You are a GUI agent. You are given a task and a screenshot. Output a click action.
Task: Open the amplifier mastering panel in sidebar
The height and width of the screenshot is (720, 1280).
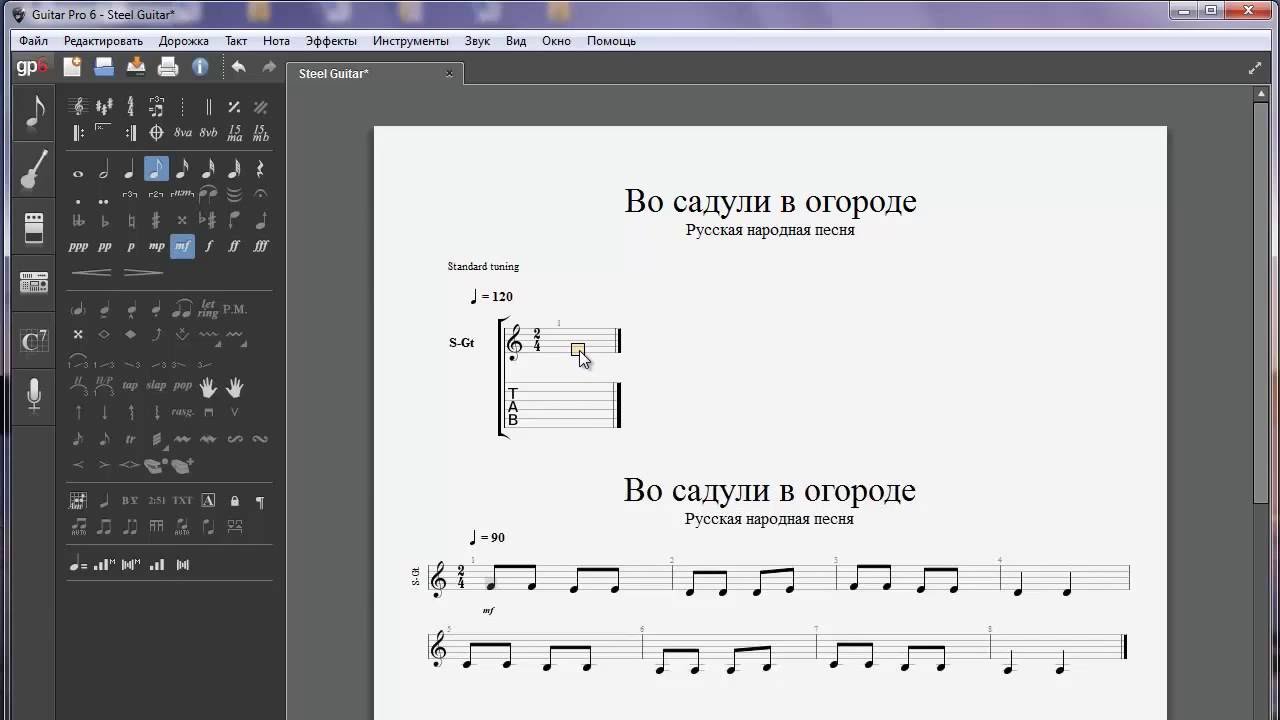click(34, 284)
